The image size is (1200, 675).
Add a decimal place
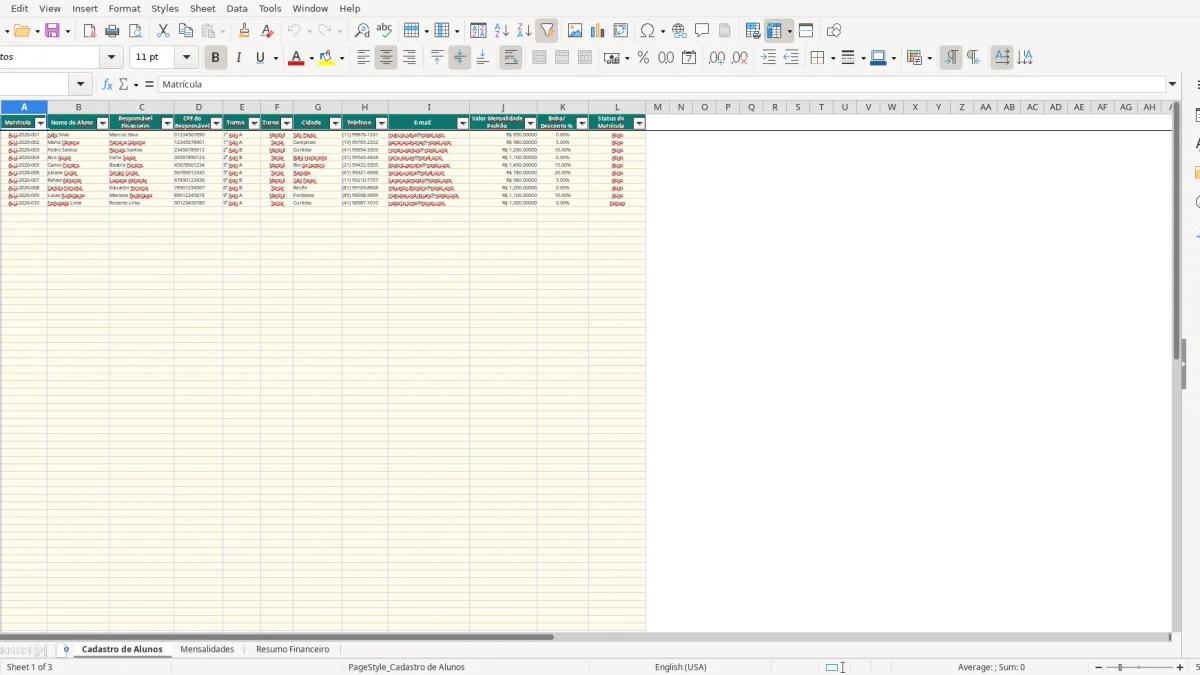[717, 58]
